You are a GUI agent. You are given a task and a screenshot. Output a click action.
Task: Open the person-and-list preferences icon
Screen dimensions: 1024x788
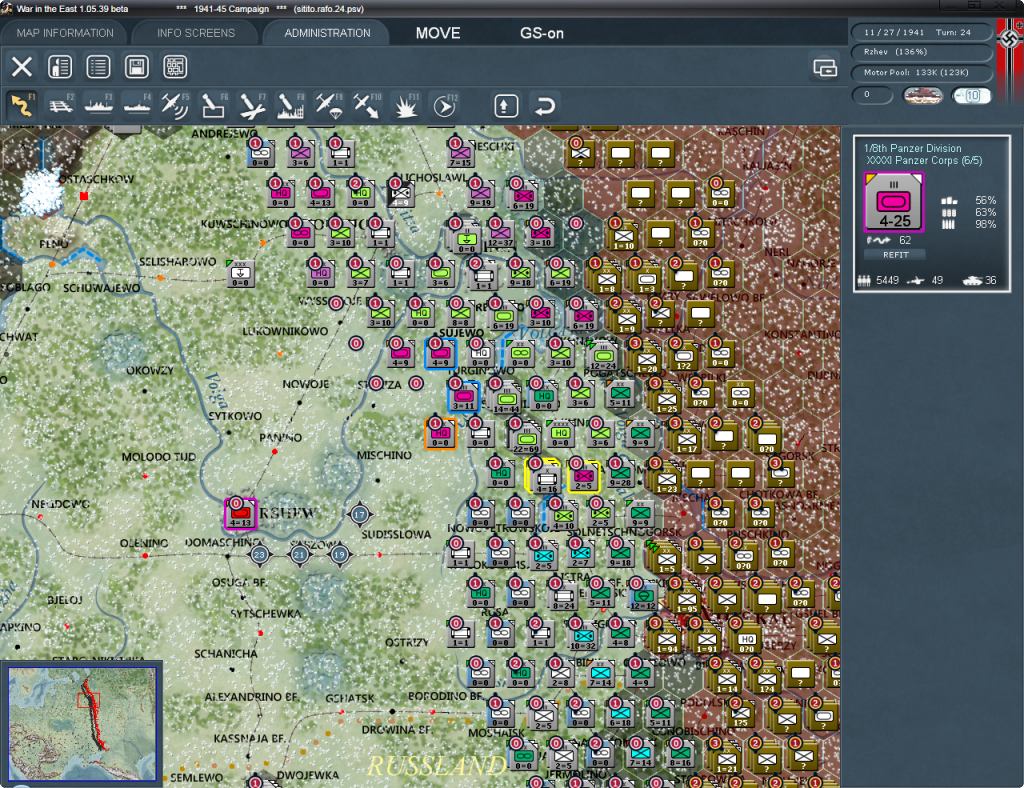(x=60, y=67)
